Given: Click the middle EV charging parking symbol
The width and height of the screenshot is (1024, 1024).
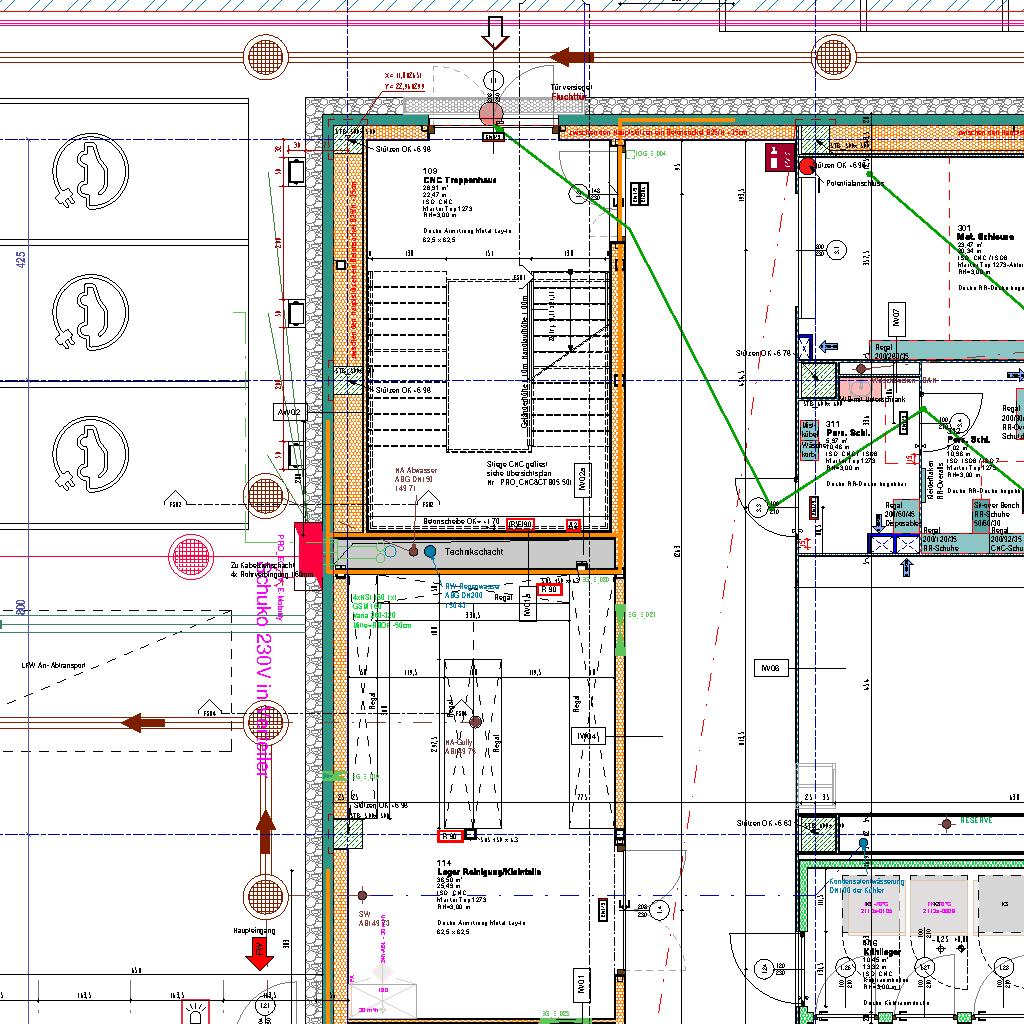Looking at the screenshot, I should 90,312.
